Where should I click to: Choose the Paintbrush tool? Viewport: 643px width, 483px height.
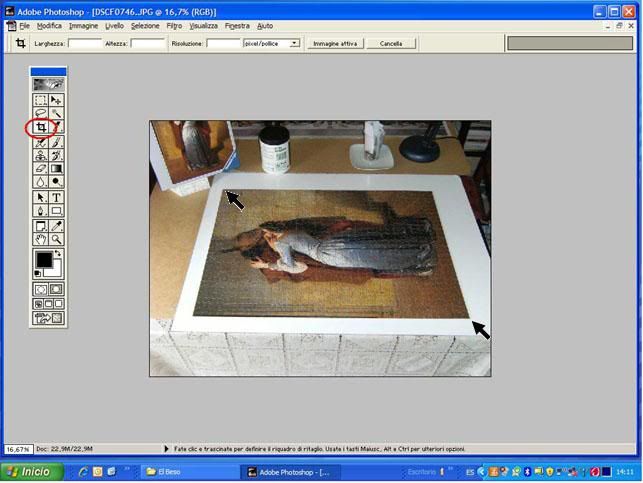(x=56, y=142)
